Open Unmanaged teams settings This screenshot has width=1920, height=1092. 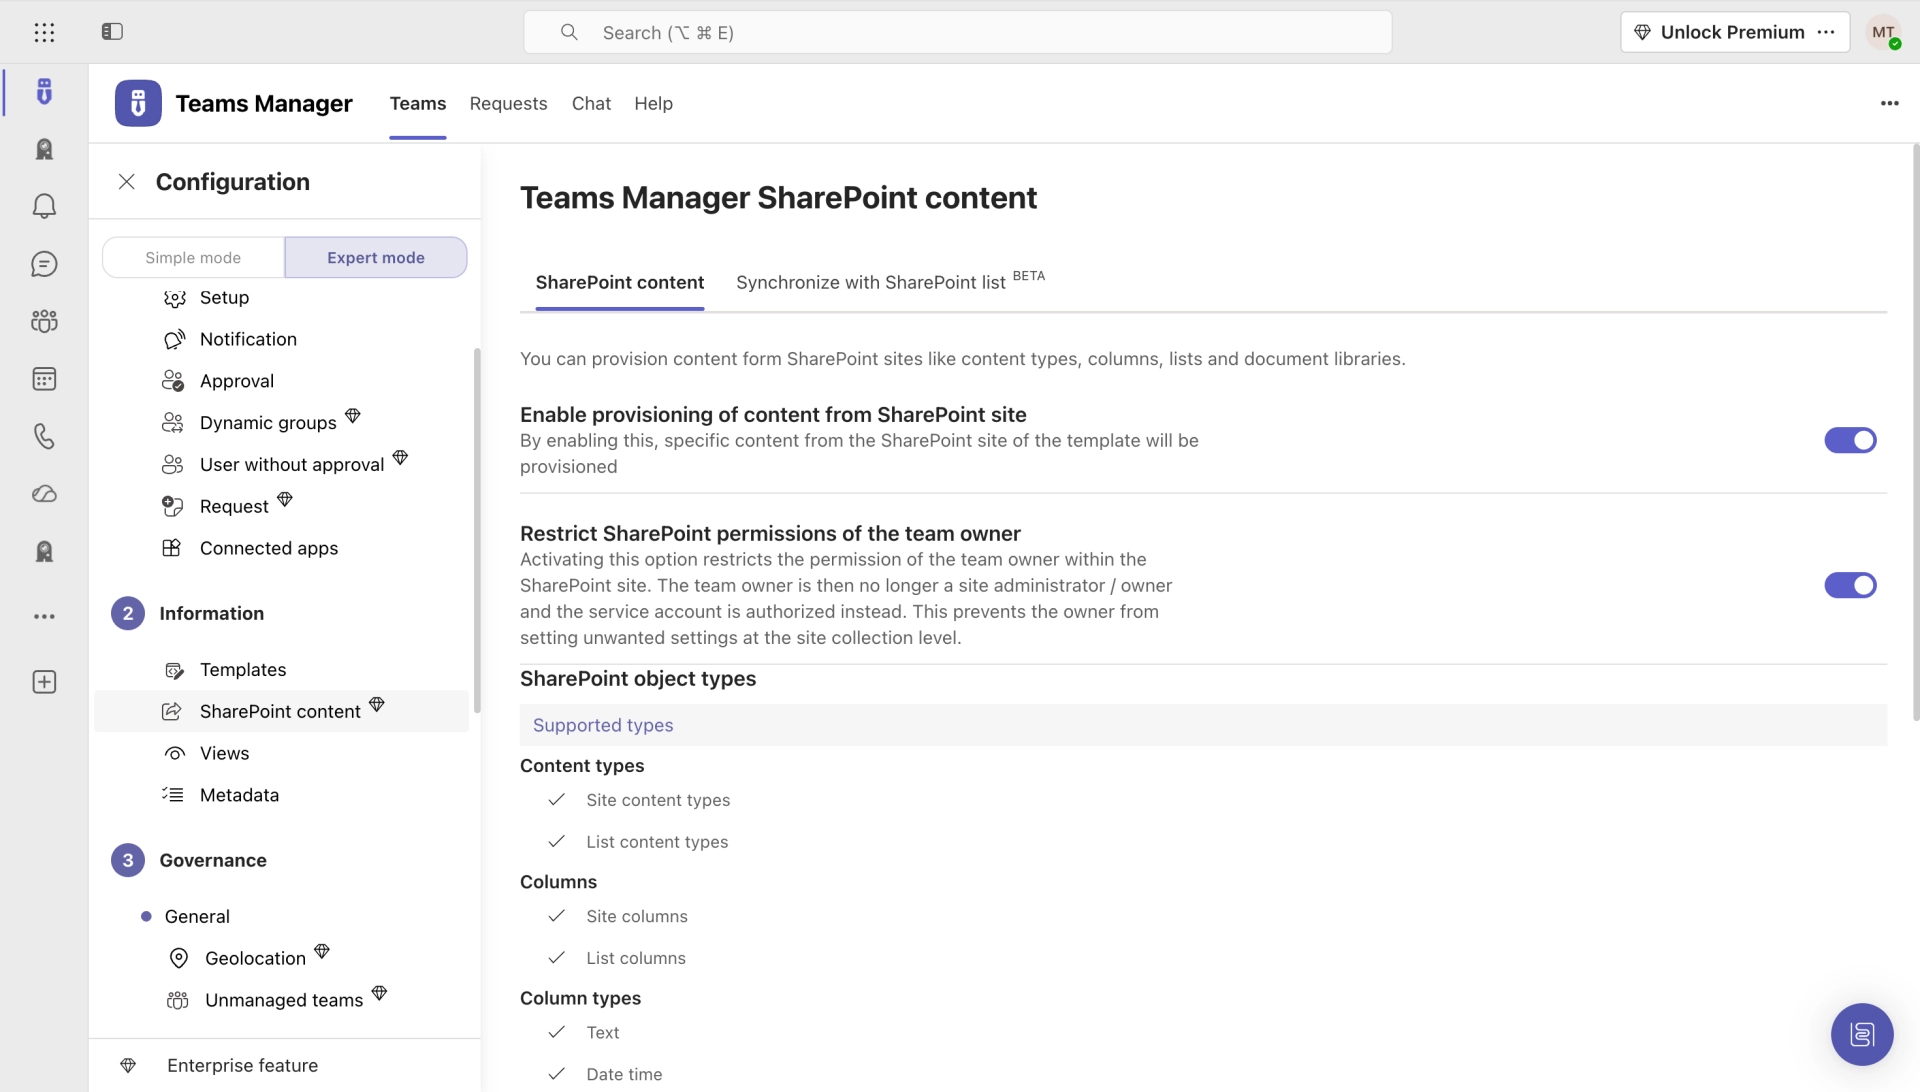(x=284, y=1000)
